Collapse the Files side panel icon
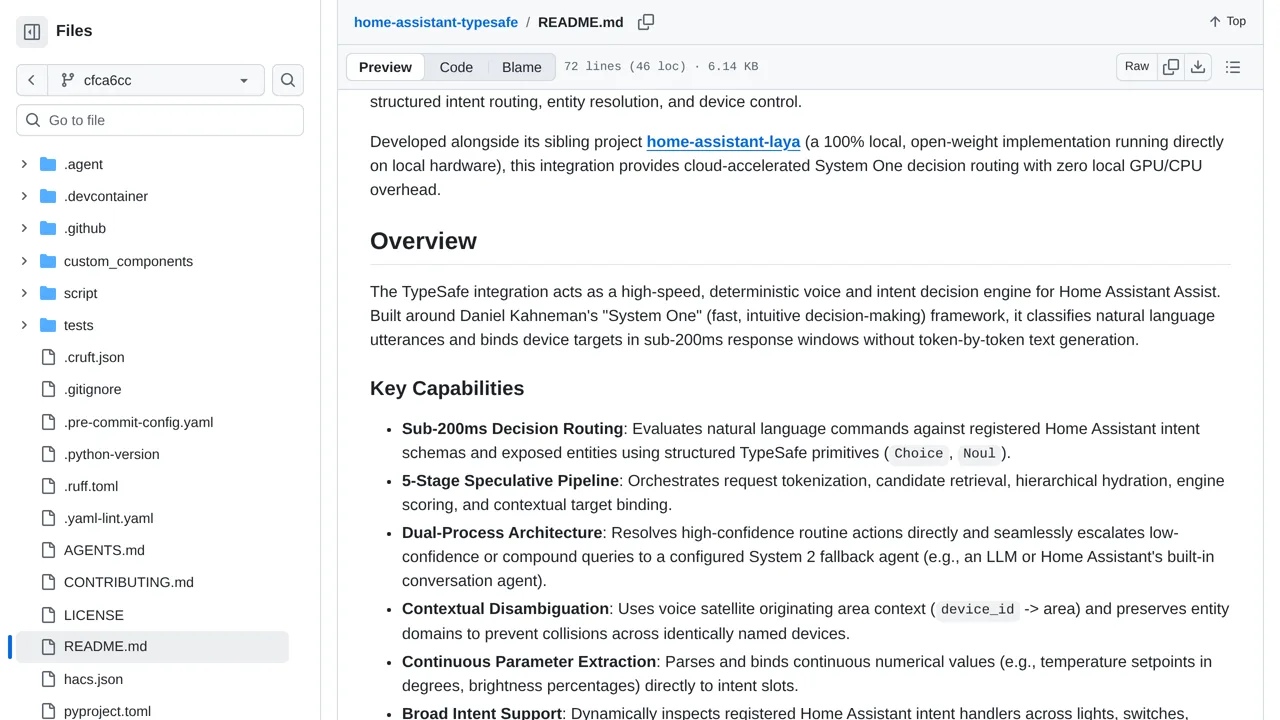1280x720 pixels. click(x=32, y=32)
